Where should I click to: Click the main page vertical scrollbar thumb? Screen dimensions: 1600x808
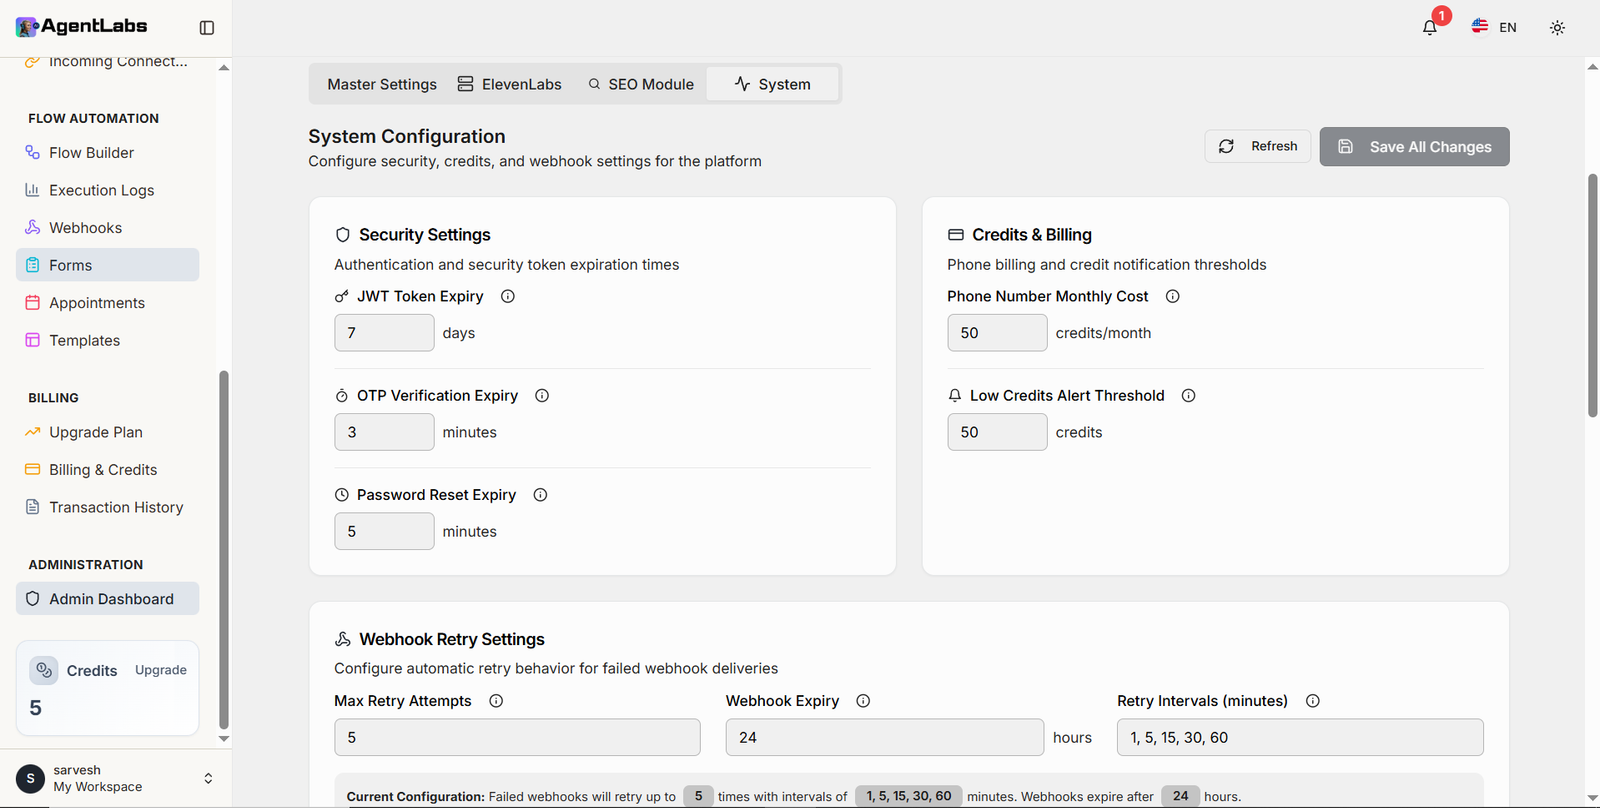point(1593,295)
